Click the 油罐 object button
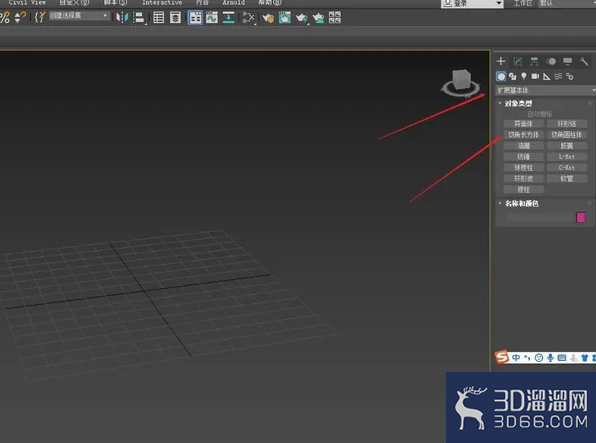This screenshot has height=443, width=596. tap(524, 146)
